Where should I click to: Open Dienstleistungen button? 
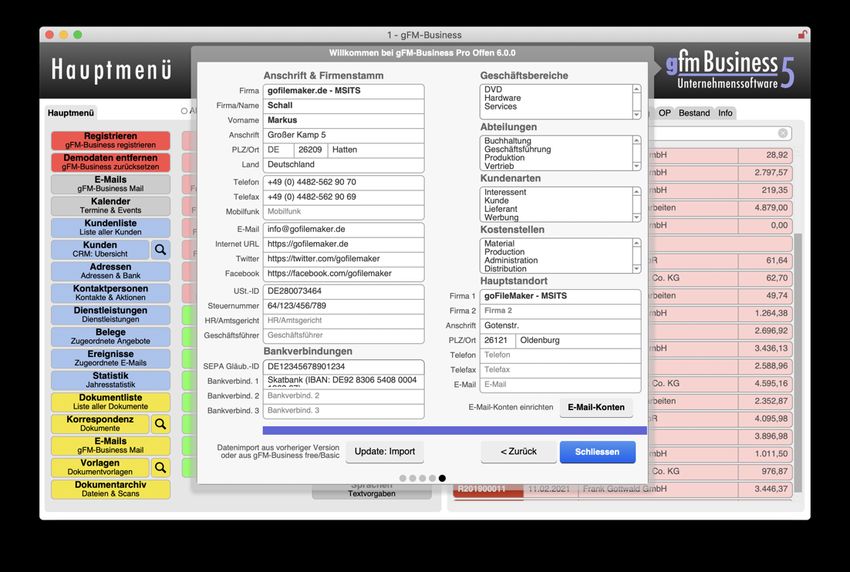[111, 315]
